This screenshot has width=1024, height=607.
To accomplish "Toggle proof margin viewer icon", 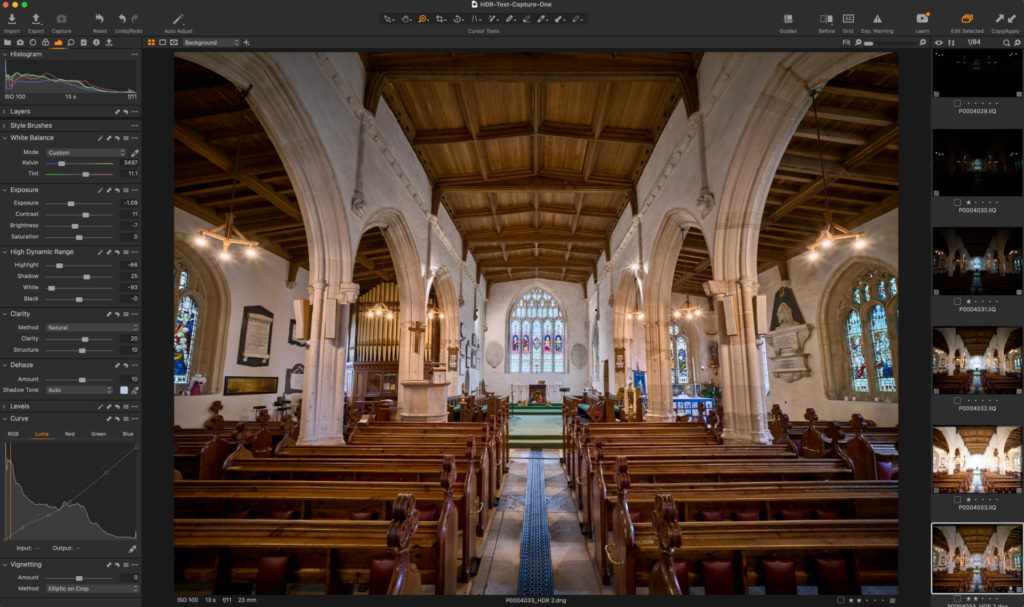I will pos(174,42).
